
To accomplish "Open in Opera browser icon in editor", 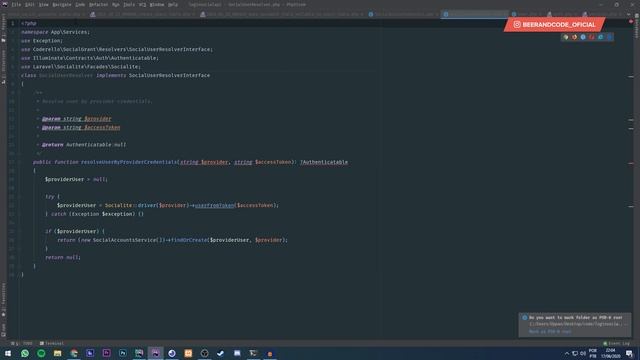I will 592,37.
